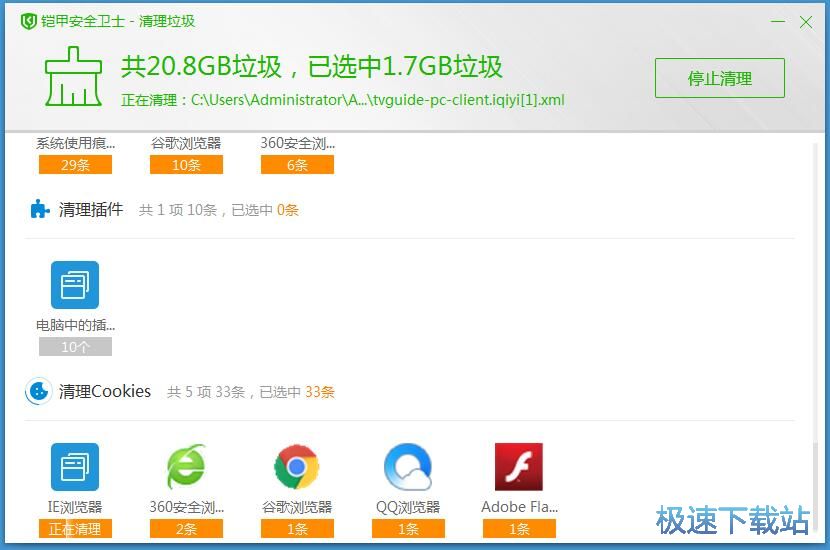Toggle the gray 10个 plugin count badge
Image resolution: width=830 pixels, height=550 pixels.
click(x=75, y=347)
